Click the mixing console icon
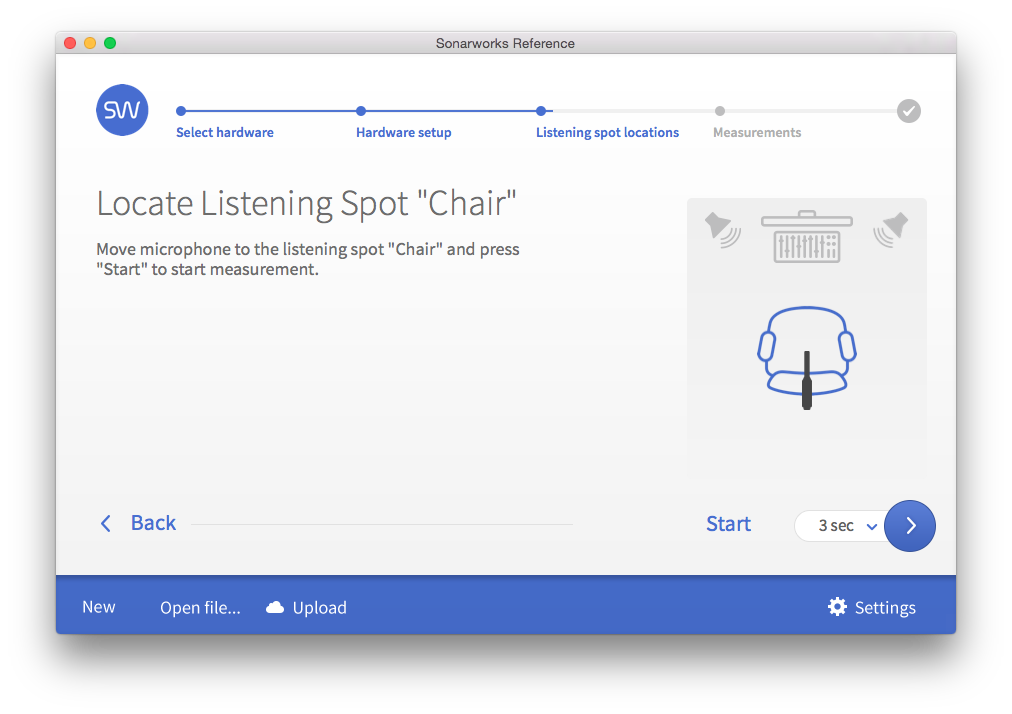 [806, 237]
